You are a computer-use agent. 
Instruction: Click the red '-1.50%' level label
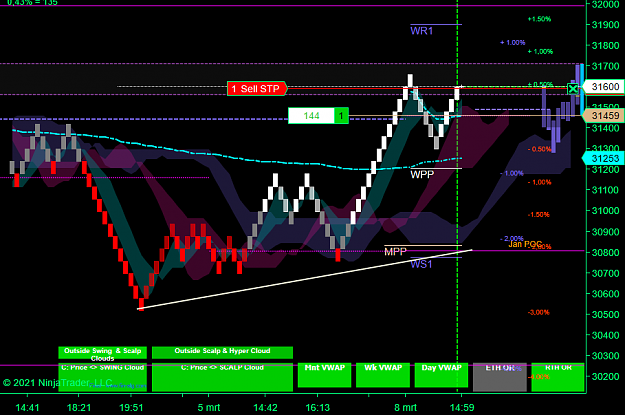point(539,215)
